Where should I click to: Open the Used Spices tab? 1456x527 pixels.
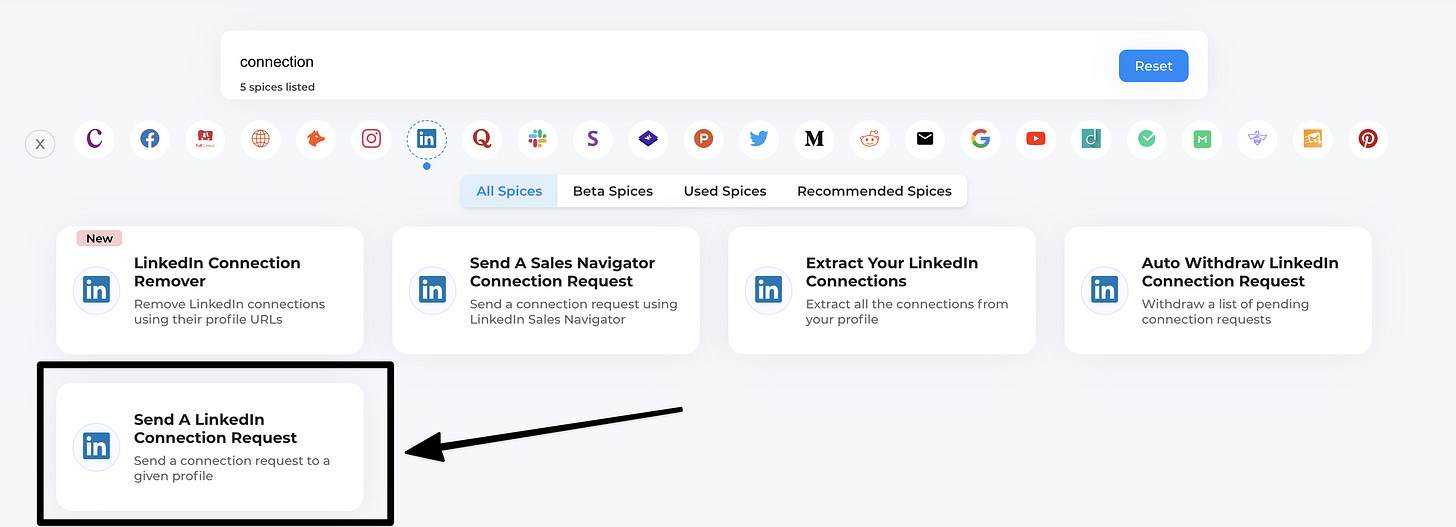(x=725, y=191)
